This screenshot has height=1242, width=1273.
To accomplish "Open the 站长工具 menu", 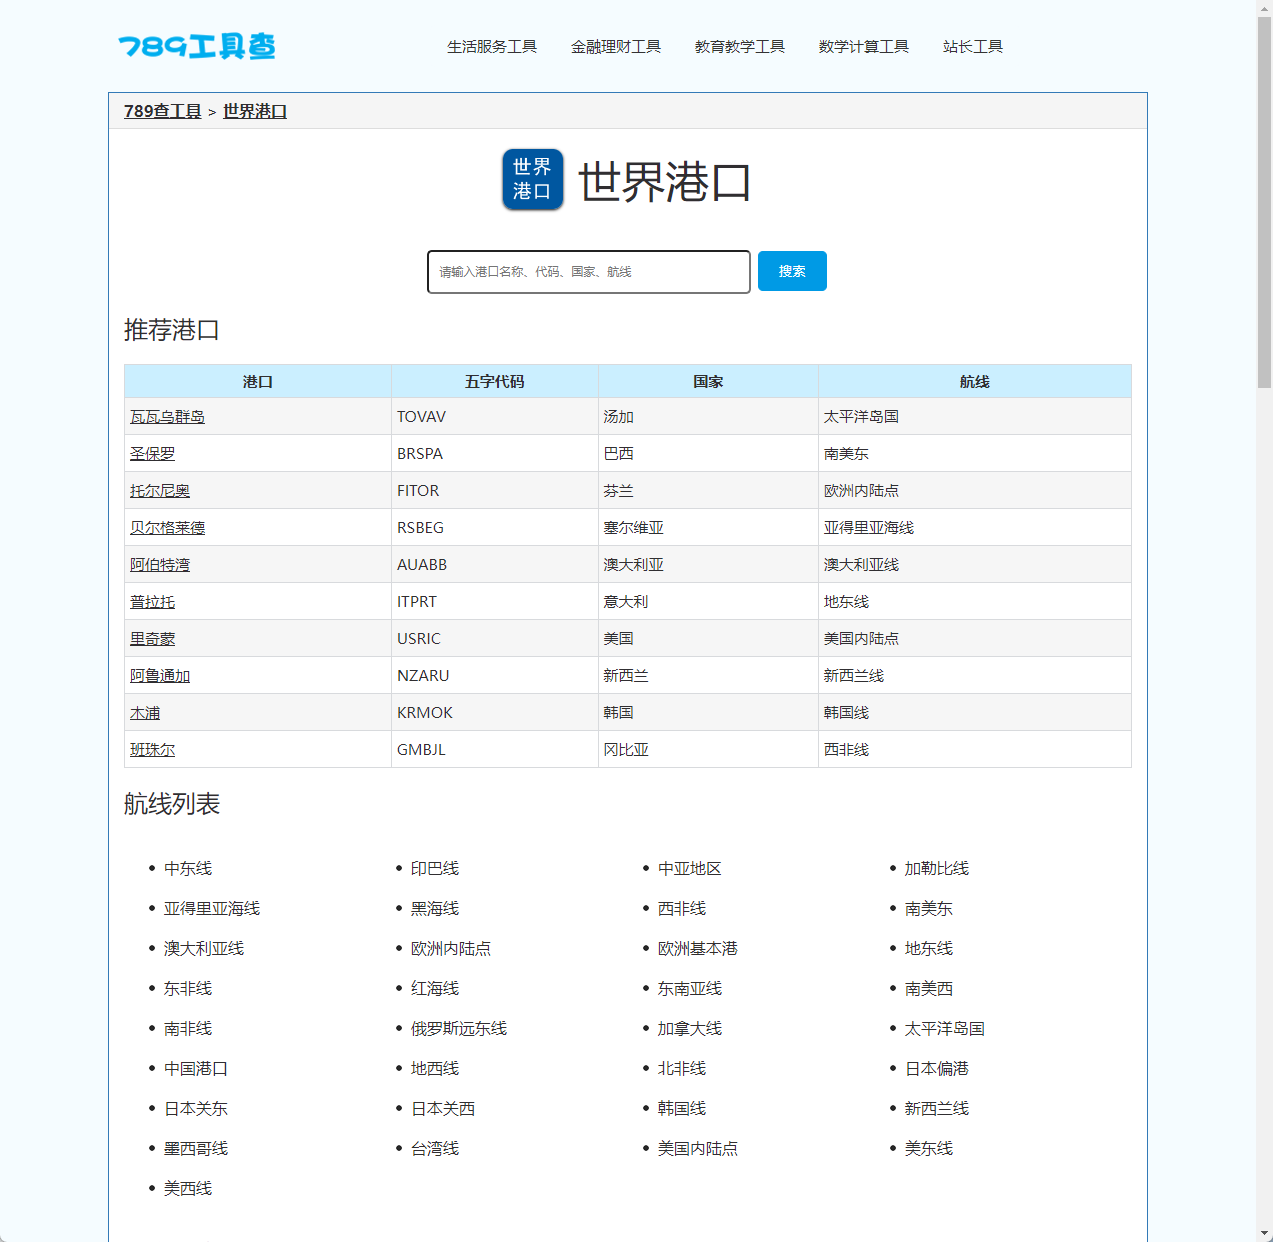I will (971, 46).
